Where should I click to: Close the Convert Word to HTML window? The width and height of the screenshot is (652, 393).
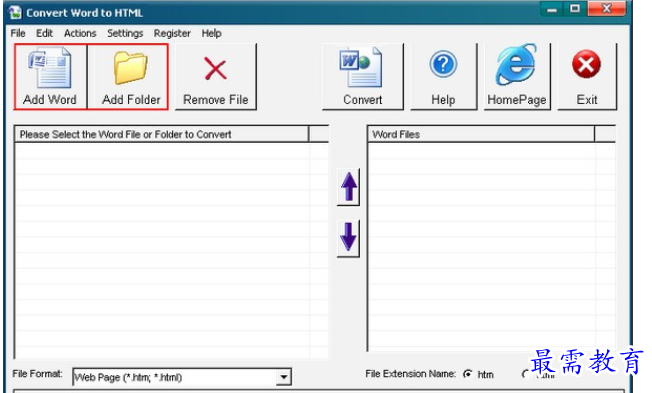[607, 9]
